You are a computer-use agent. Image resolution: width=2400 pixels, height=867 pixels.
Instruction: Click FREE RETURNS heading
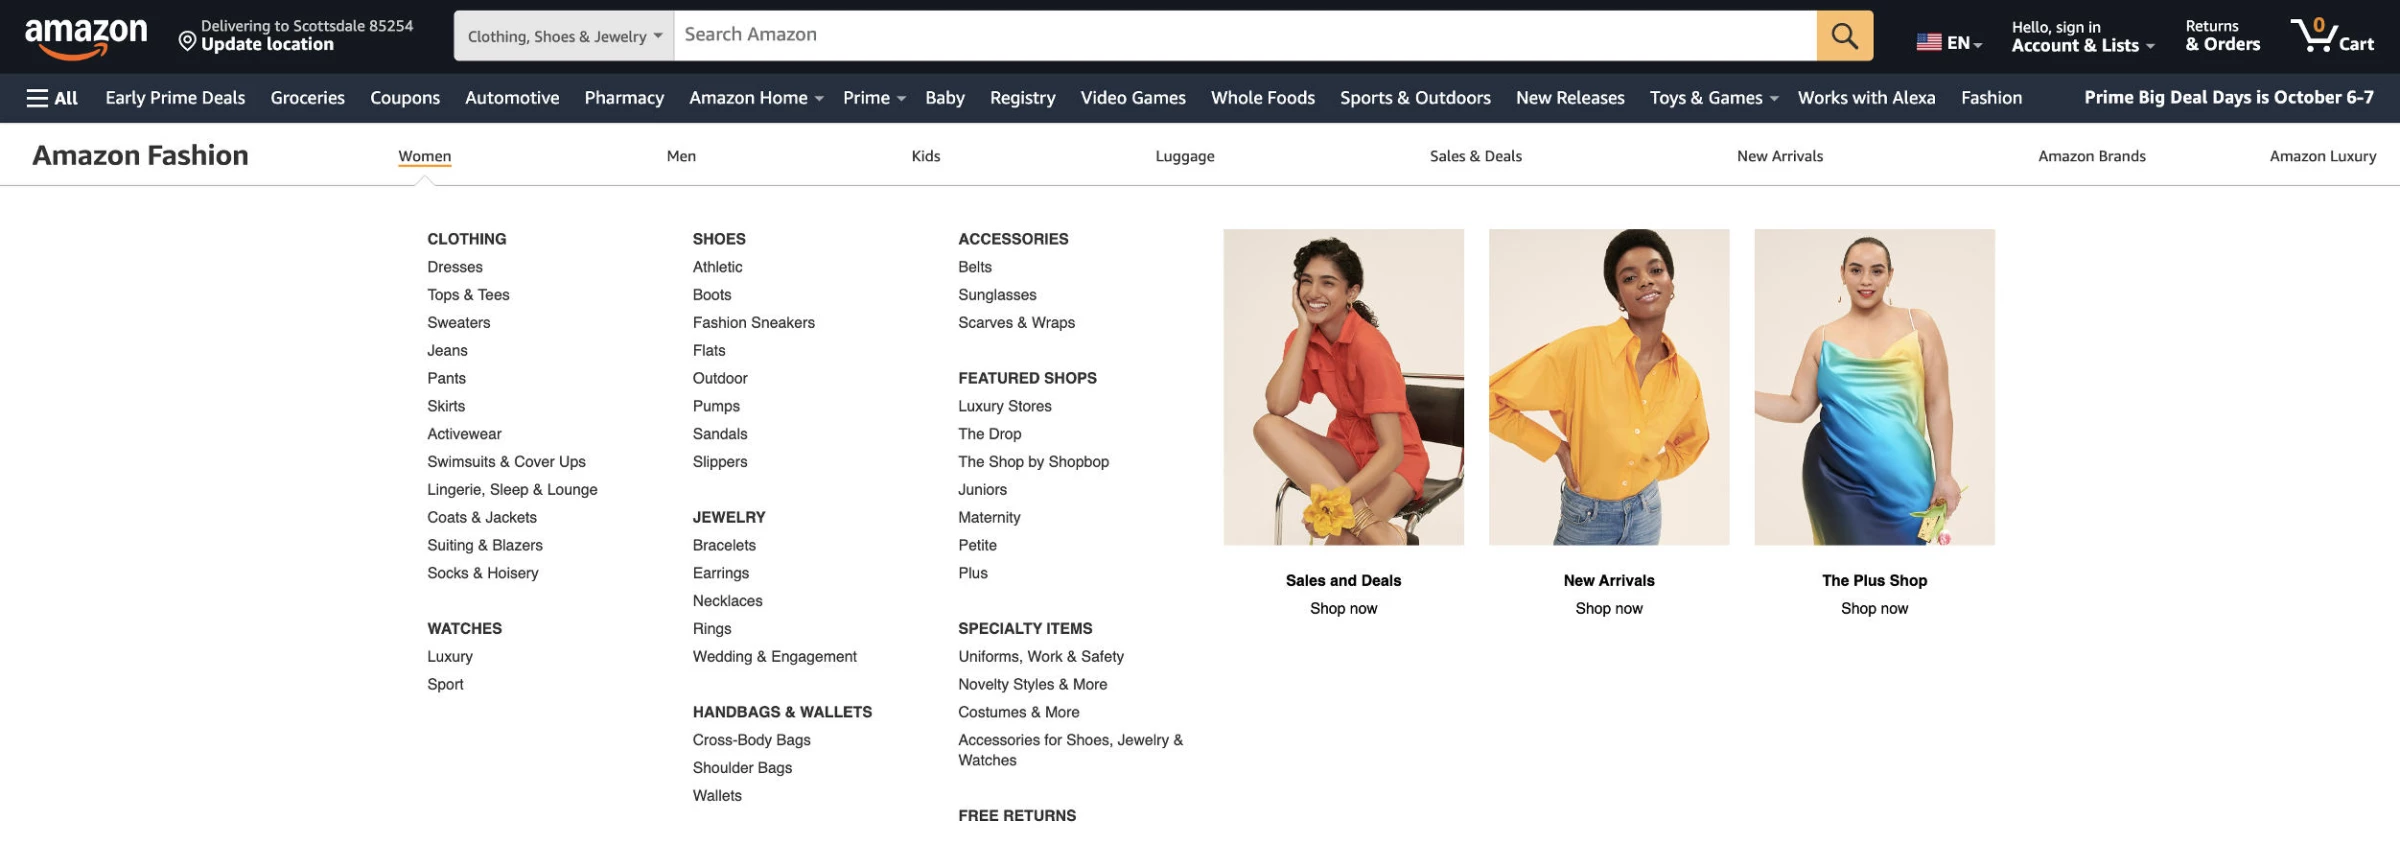point(1017,816)
